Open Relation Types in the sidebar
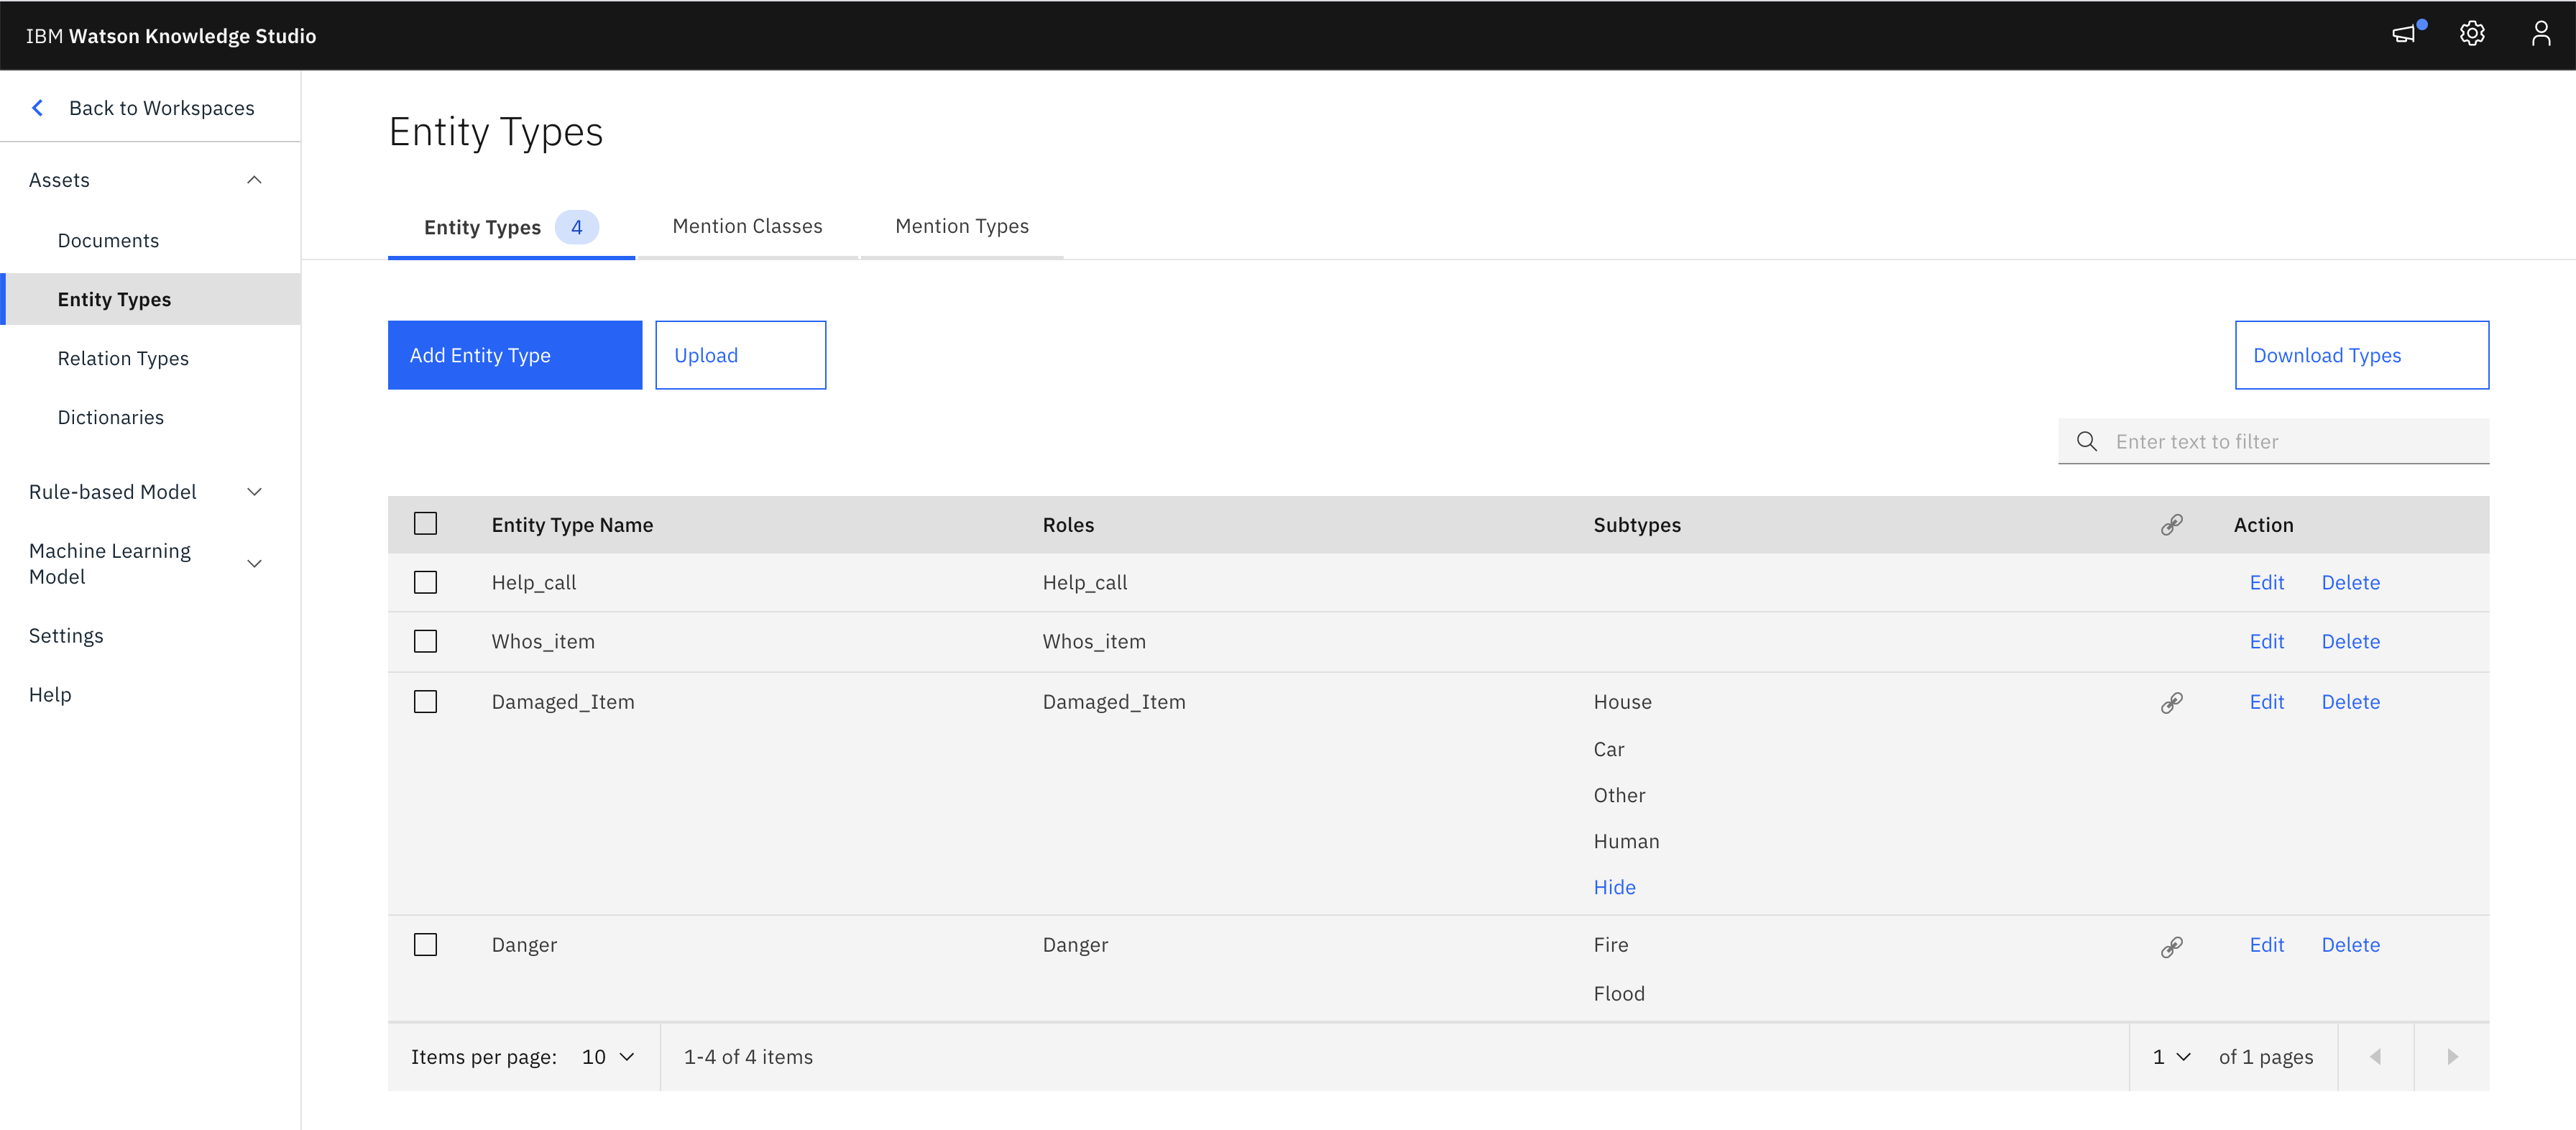2576x1130 pixels. click(x=123, y=359)
